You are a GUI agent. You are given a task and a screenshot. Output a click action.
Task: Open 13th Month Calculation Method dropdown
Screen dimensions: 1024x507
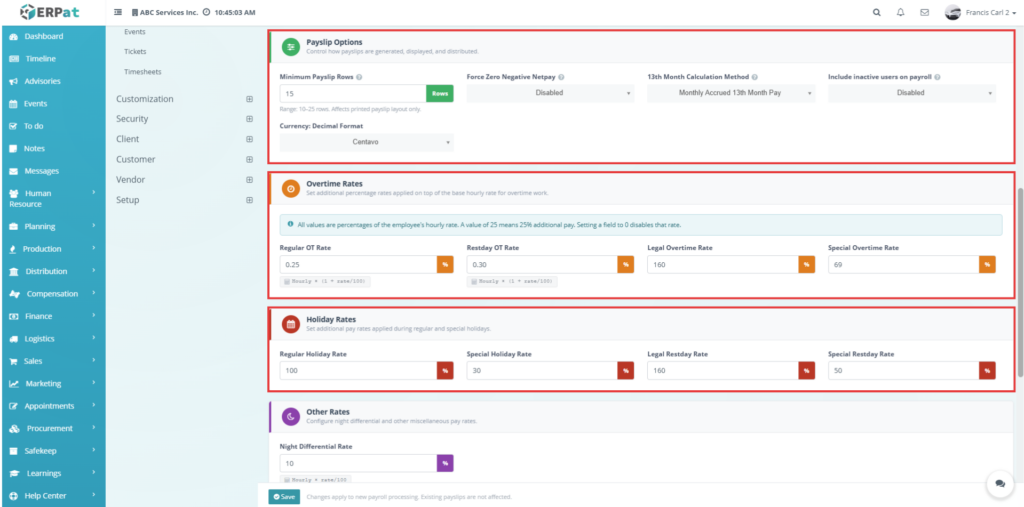pos(731,93)
